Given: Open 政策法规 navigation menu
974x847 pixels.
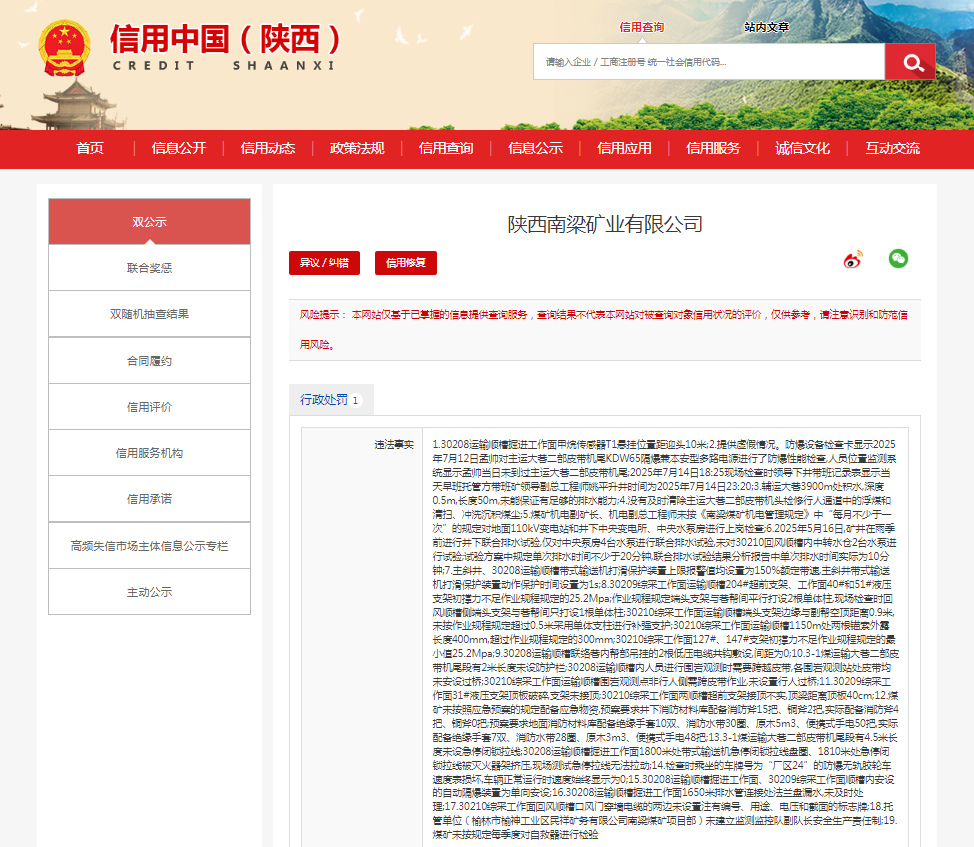Looking at the screenshot, I should point(357,148).
